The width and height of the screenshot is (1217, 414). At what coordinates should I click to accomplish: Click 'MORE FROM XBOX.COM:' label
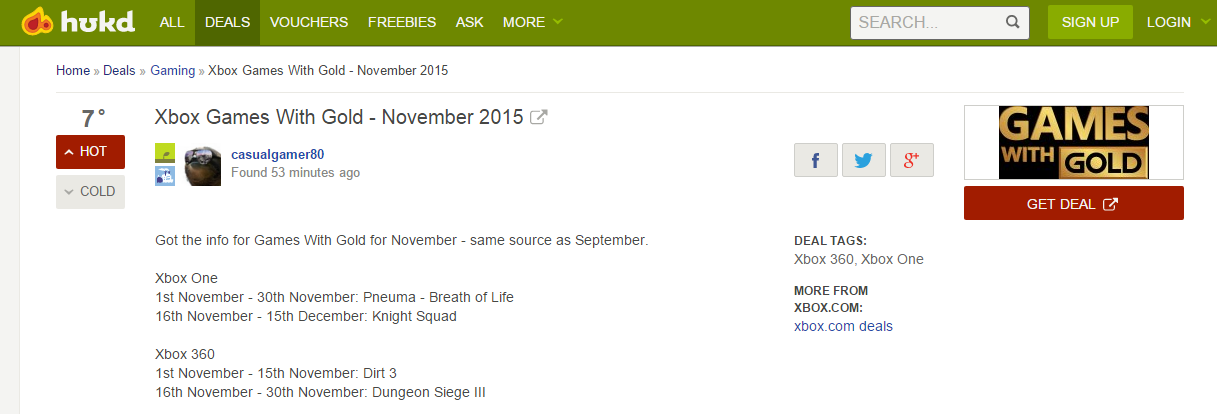click(831, 299)
